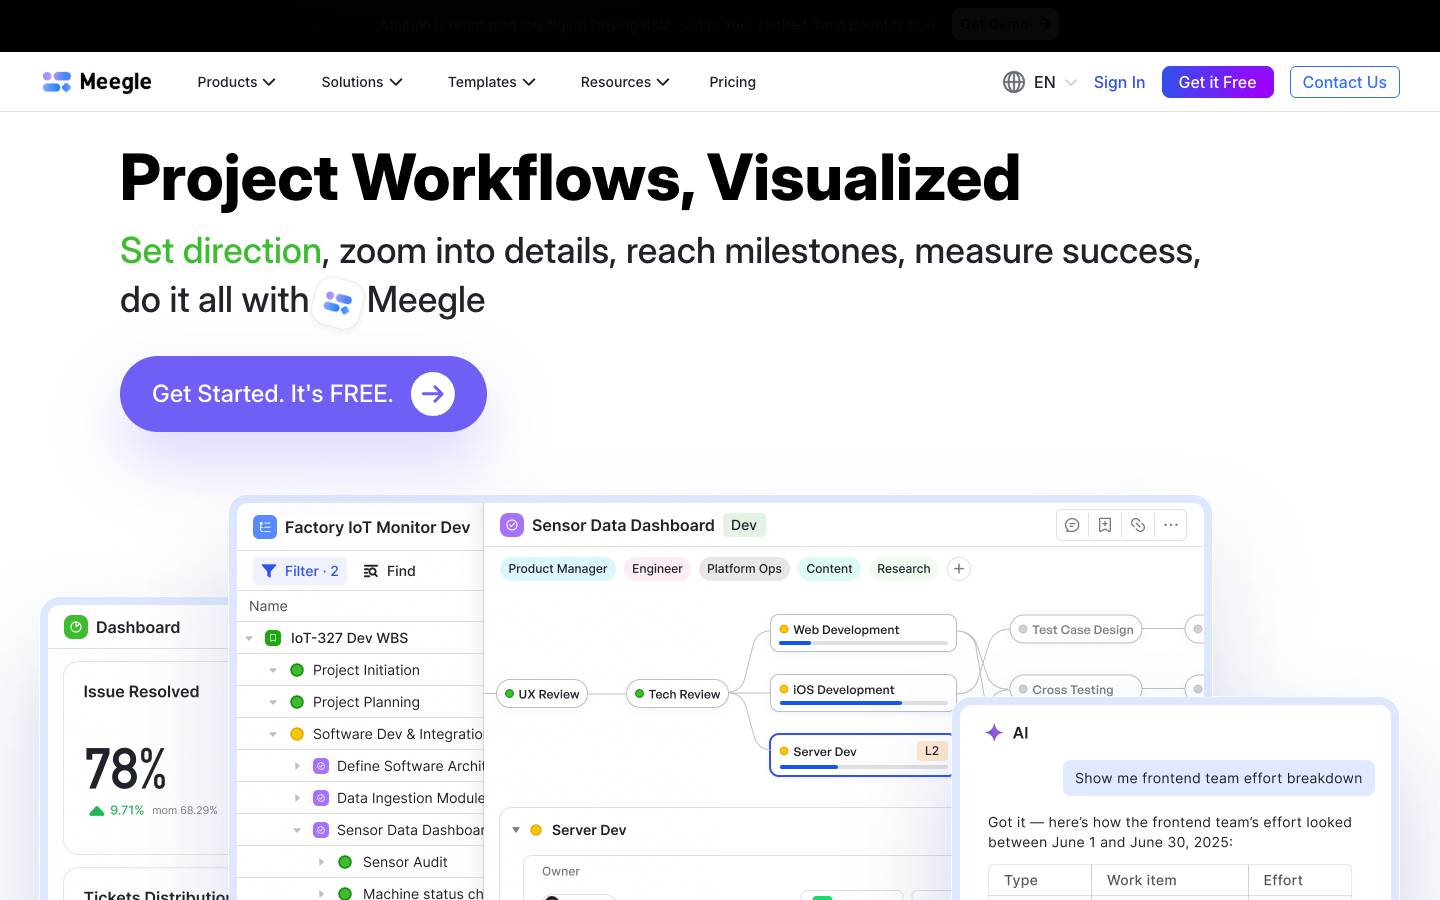Click the L2 badge on Server Dev node
1440x900 pixels.
click(931, 751)
